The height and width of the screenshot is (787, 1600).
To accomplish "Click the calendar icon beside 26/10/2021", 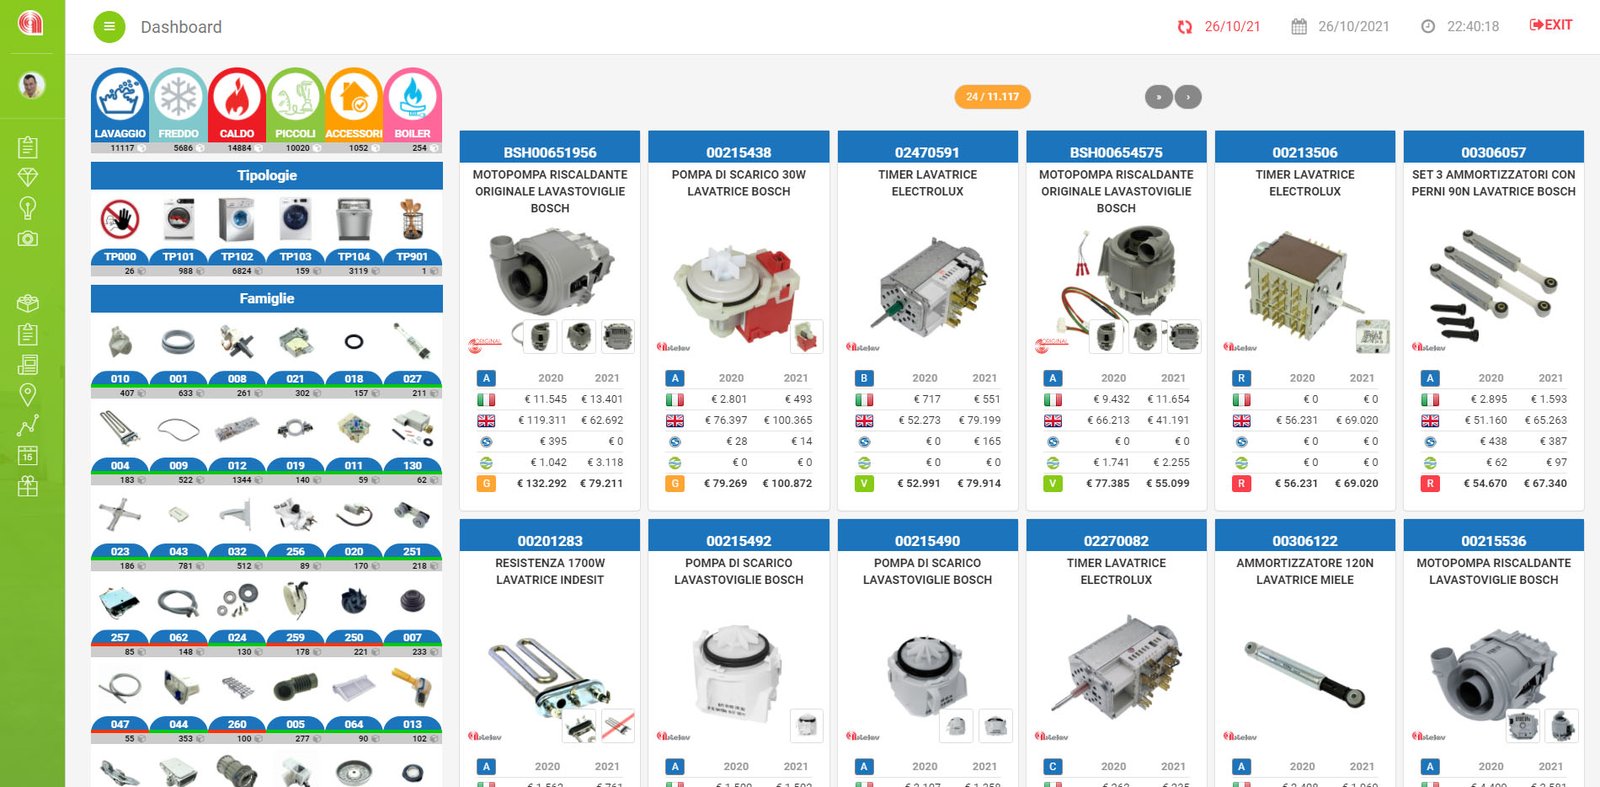I will point(1299,27).
